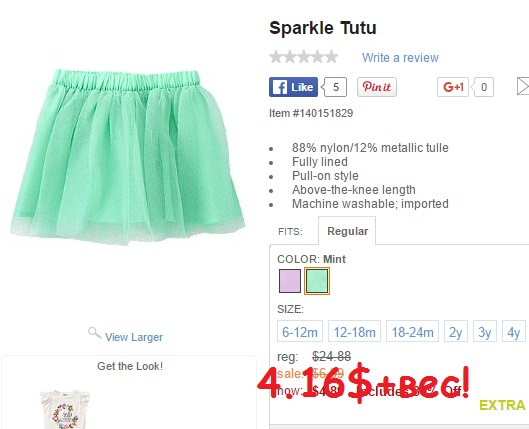Viewport: 529px width, 429px height.
Task: Click the View Larger link
Action: tap(134, 337)
